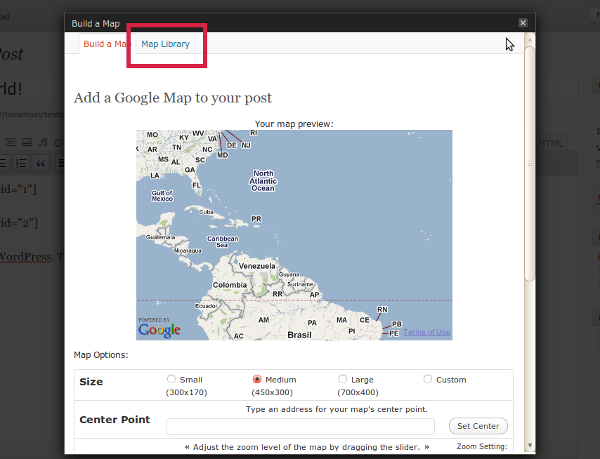Viewport: 600px width, 459px height.
Task: Click the add video icon in editor
Action: click(27, 142)
